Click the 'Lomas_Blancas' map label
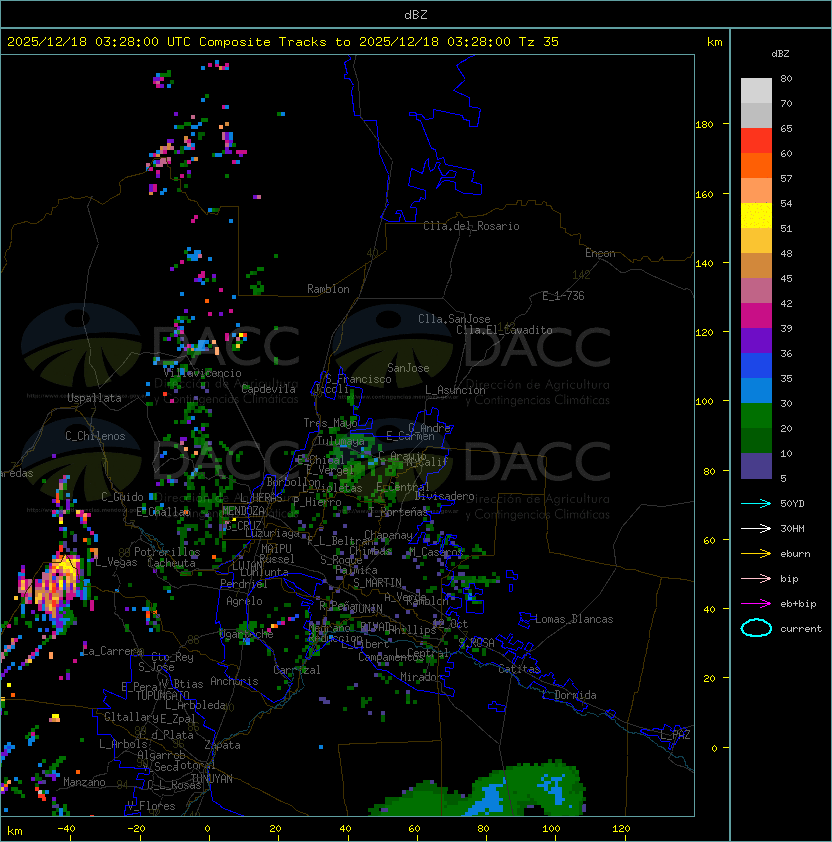The height and width of the screenshot is (842, 832). 574,619
